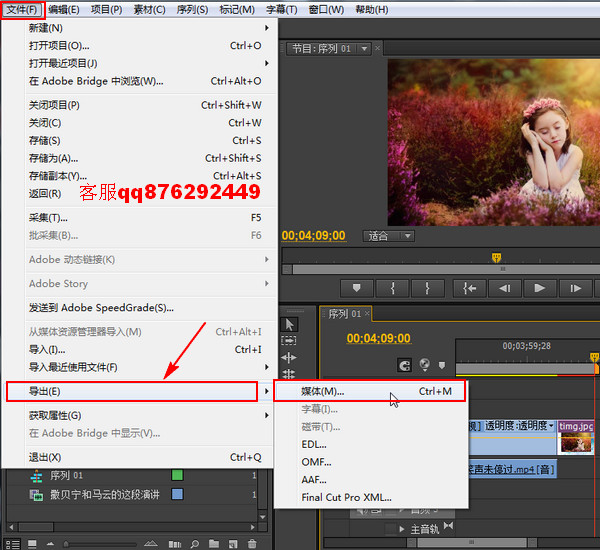Toggle the master audio track checkbox

pyautogui.click(x=391, y=529)
